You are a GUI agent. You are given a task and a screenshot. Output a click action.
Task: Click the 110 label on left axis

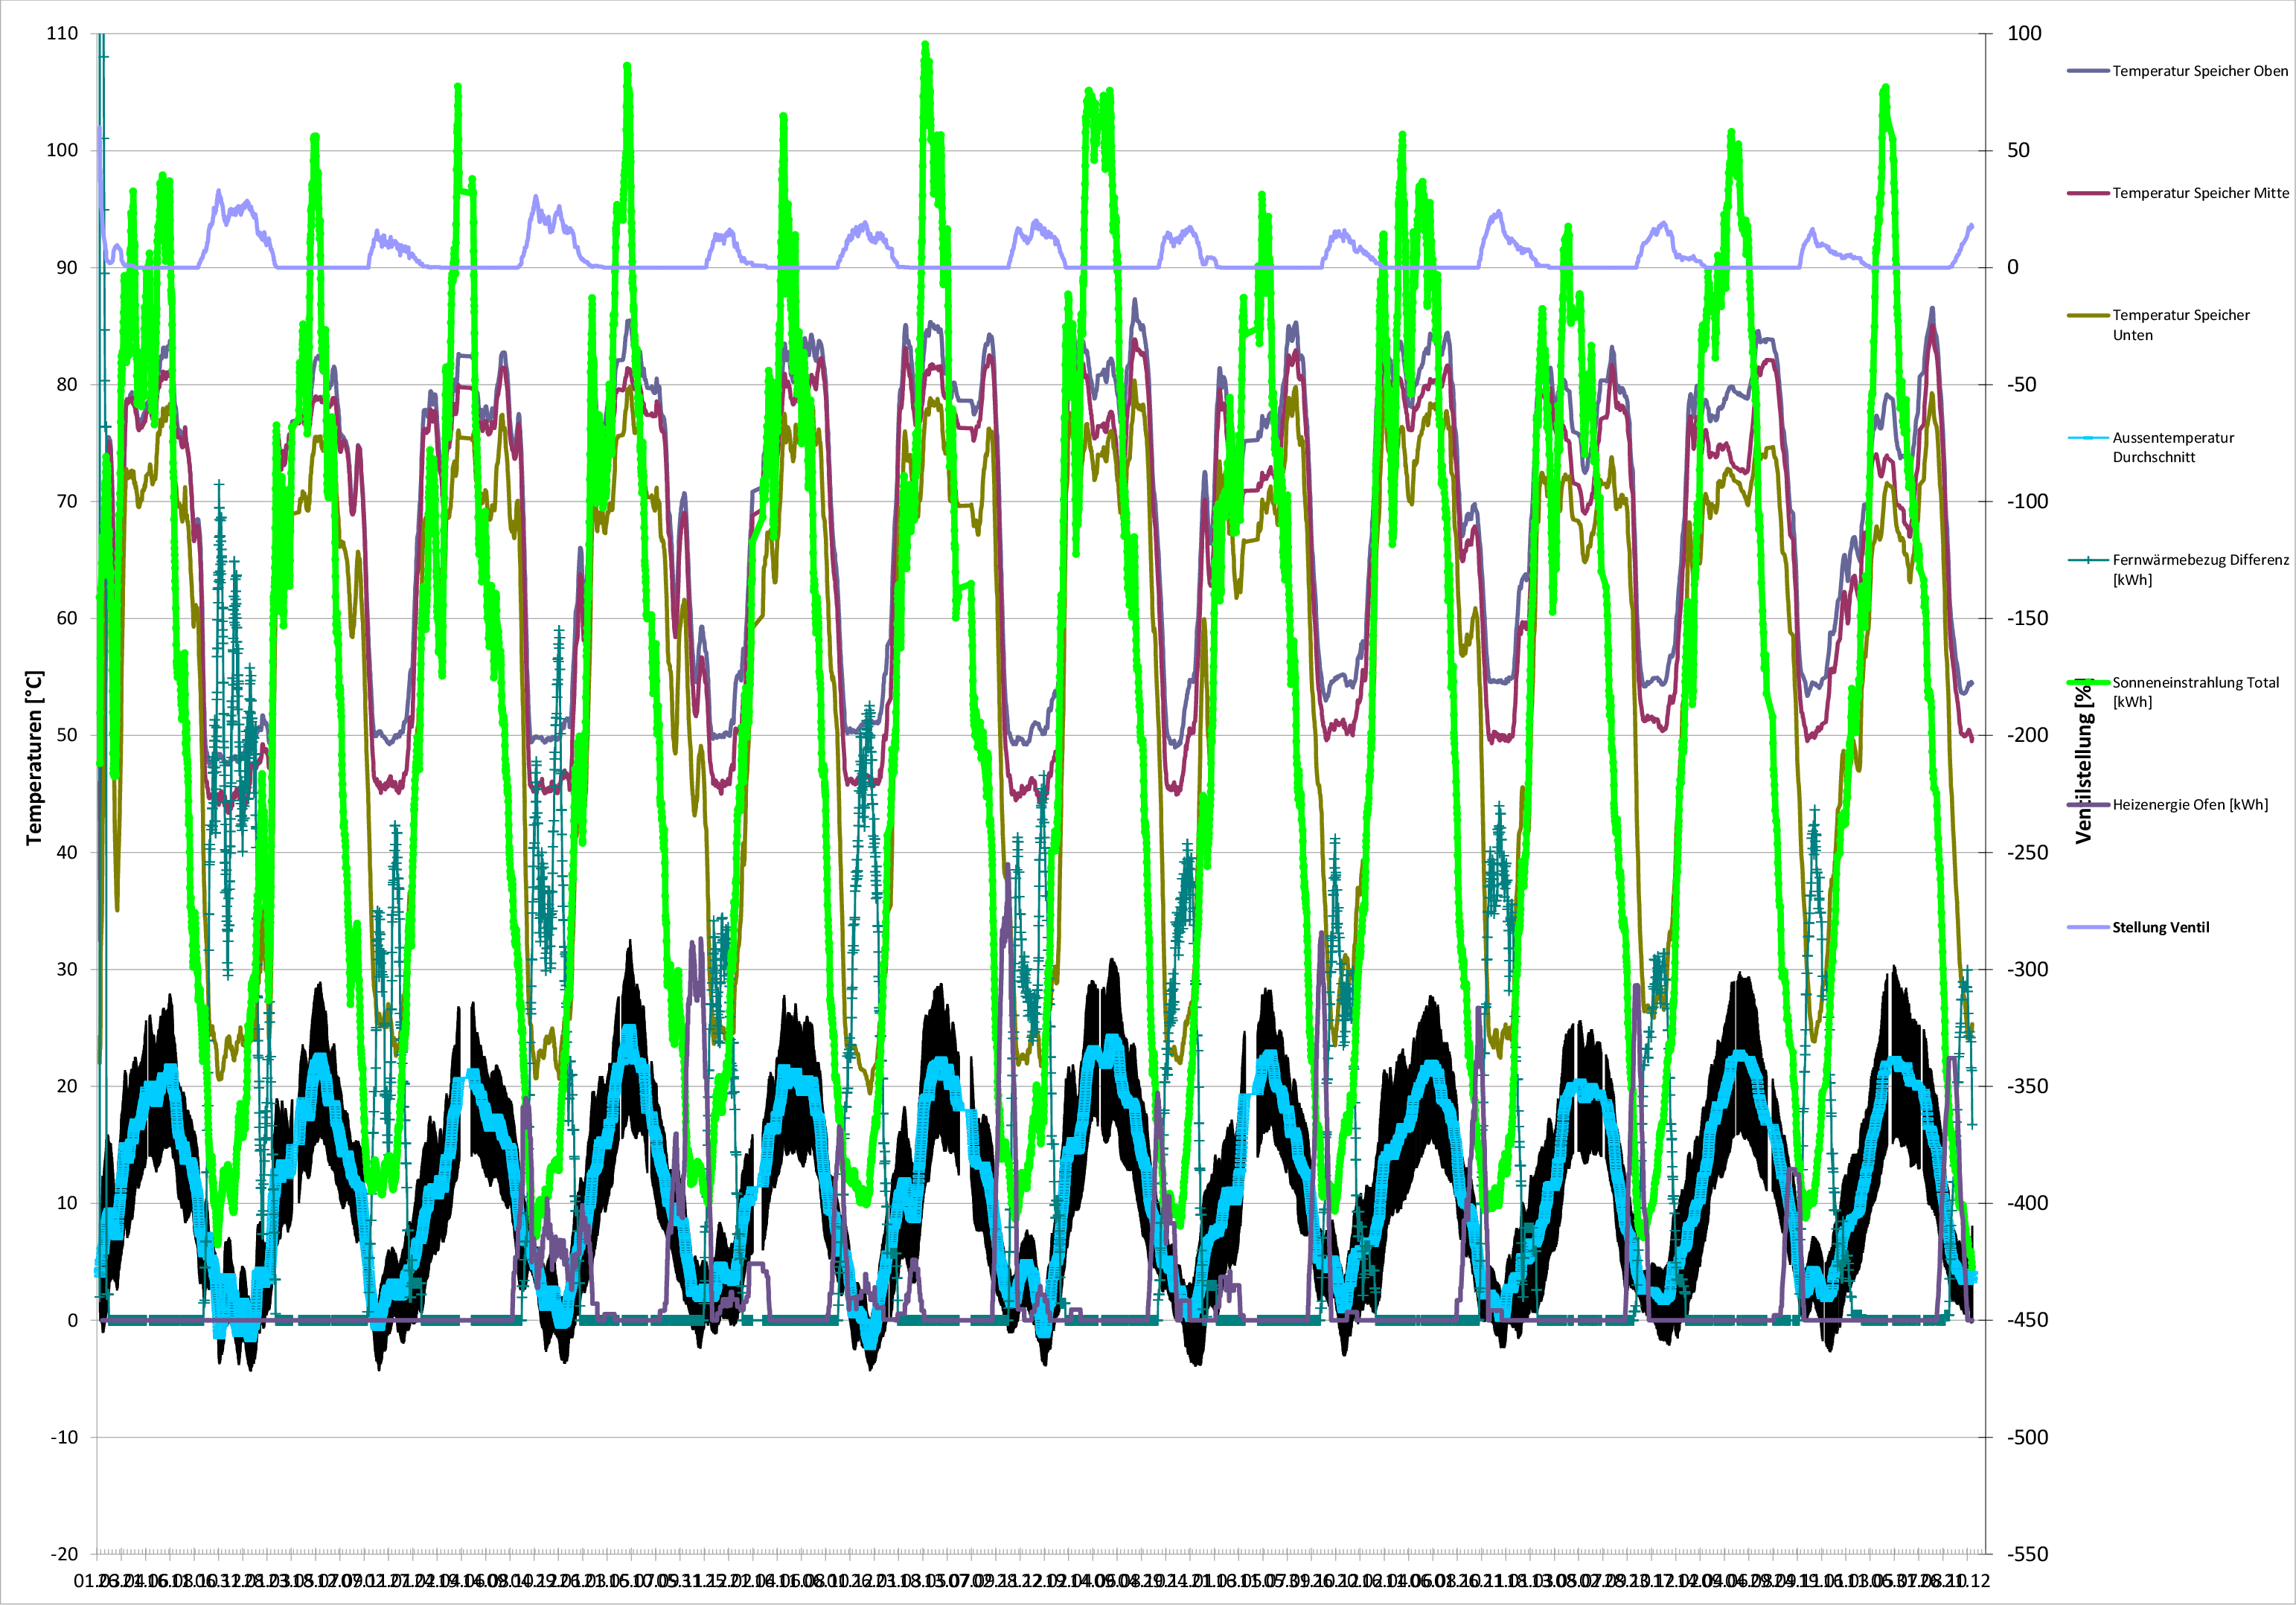(62, 33)
